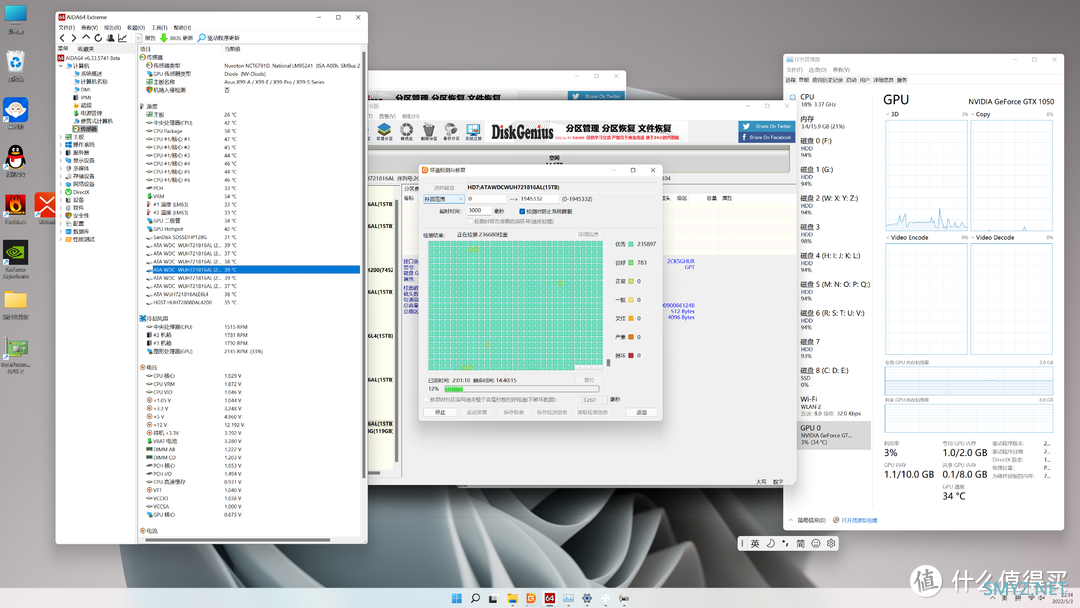Open cylinder range dropdown in scan dialog
This screenshot has width=1080, height=608.
point(444,199)
